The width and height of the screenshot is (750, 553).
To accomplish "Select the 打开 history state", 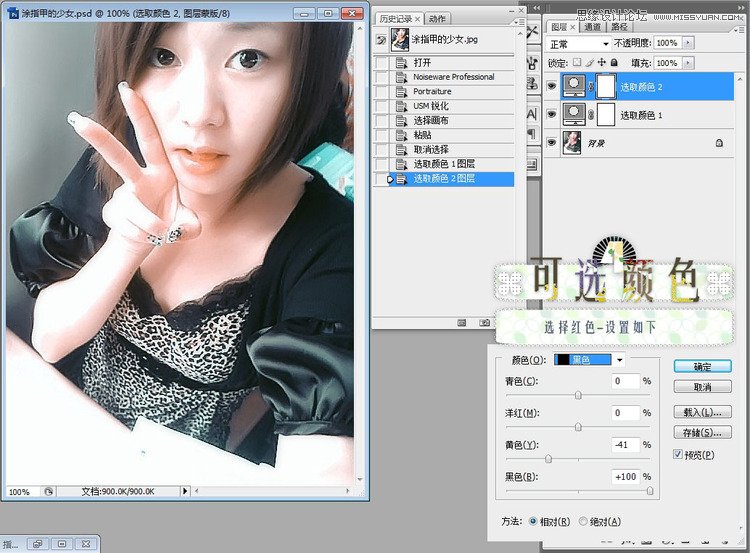I will tap(453, 63).
